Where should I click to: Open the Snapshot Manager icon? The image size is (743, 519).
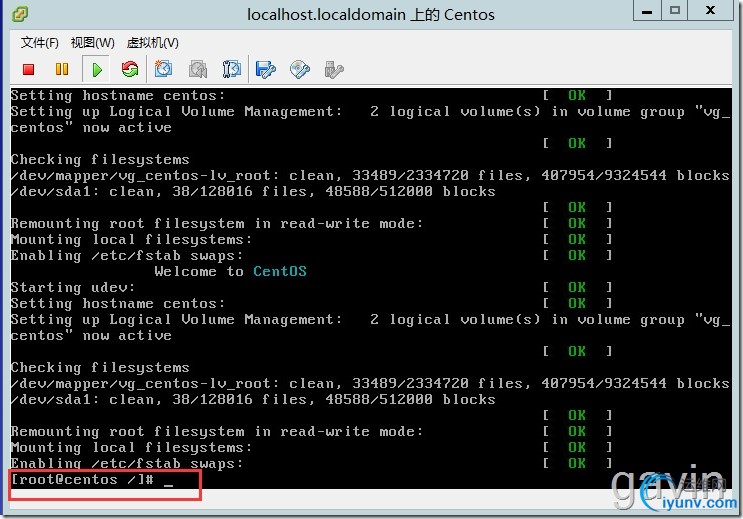232,69
